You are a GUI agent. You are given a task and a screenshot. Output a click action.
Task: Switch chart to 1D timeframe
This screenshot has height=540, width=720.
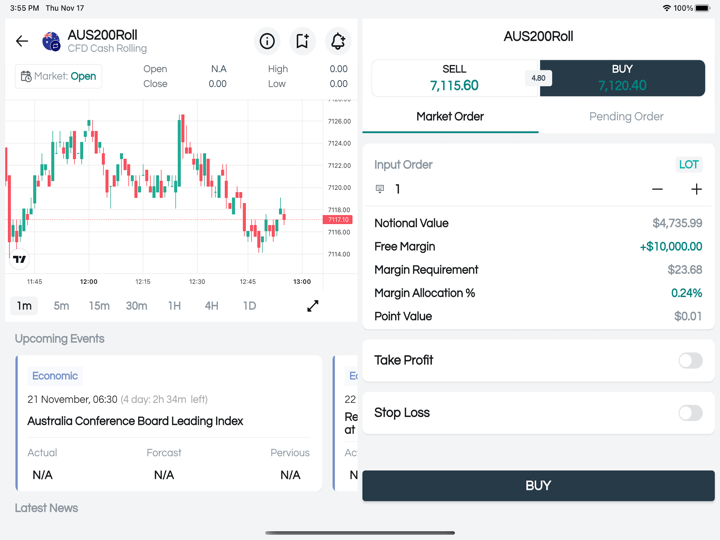click(x=249, y=306)
